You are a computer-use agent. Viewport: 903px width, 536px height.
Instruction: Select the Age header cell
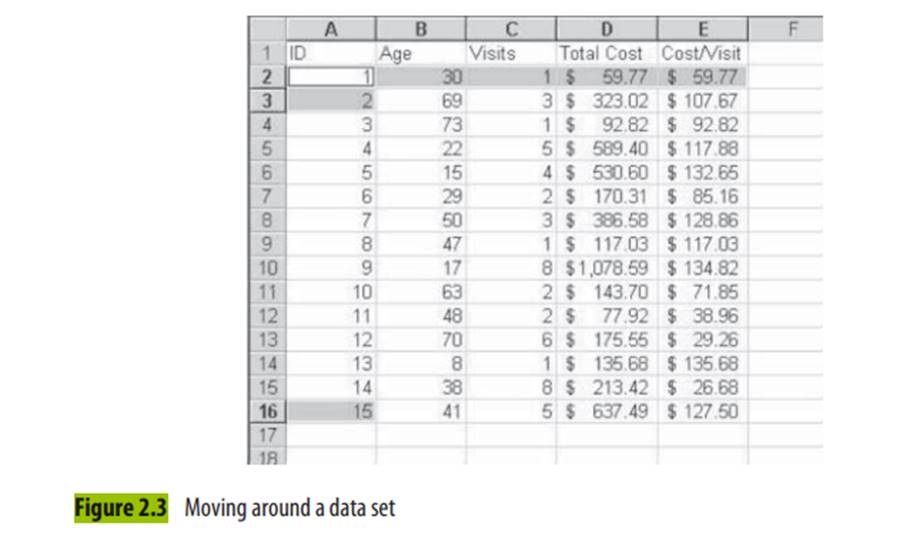coord(421,52)
